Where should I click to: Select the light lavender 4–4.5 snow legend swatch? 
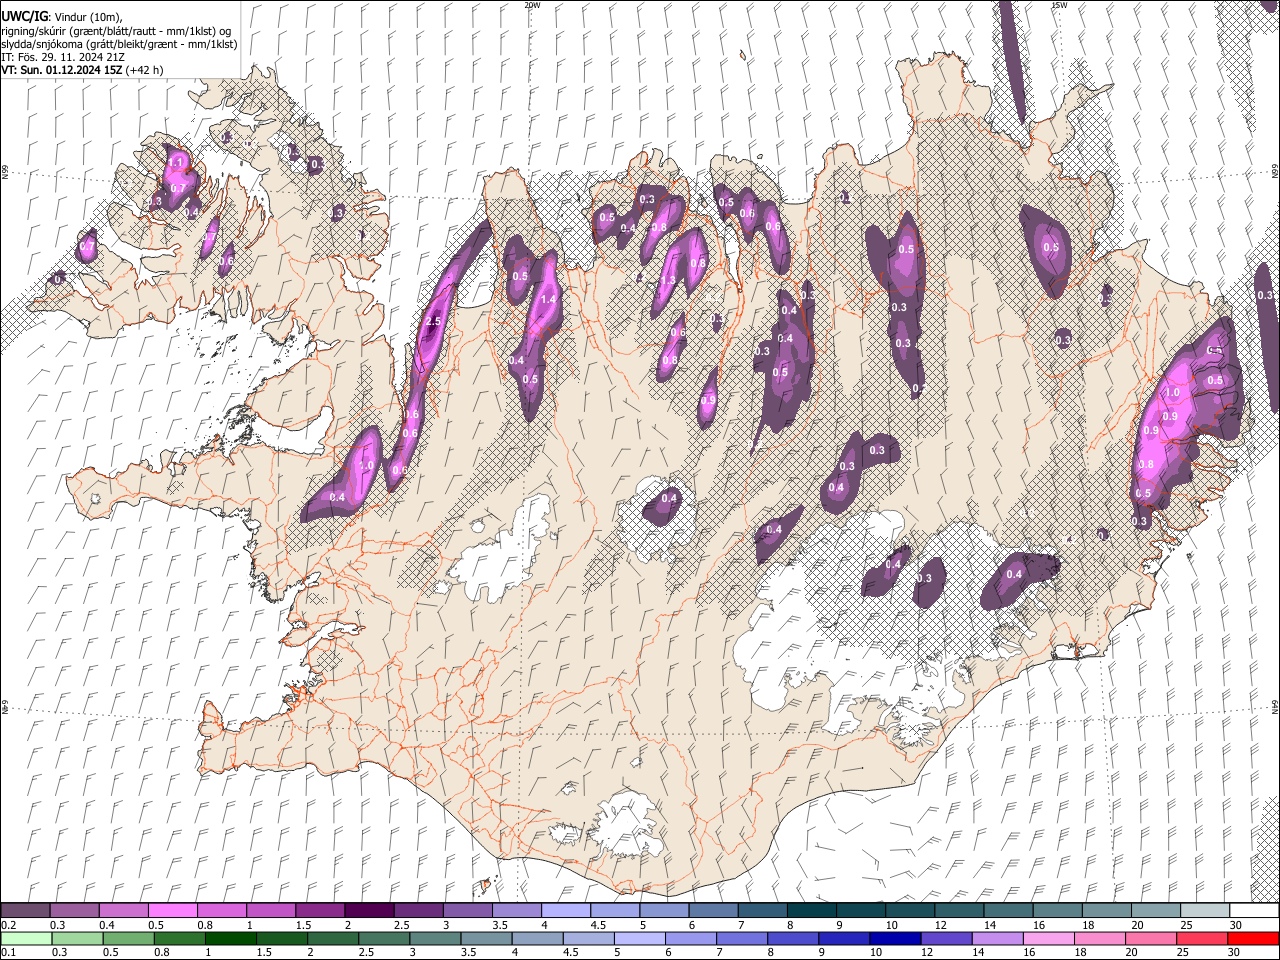pyautogui.click(x=566, y=911)
